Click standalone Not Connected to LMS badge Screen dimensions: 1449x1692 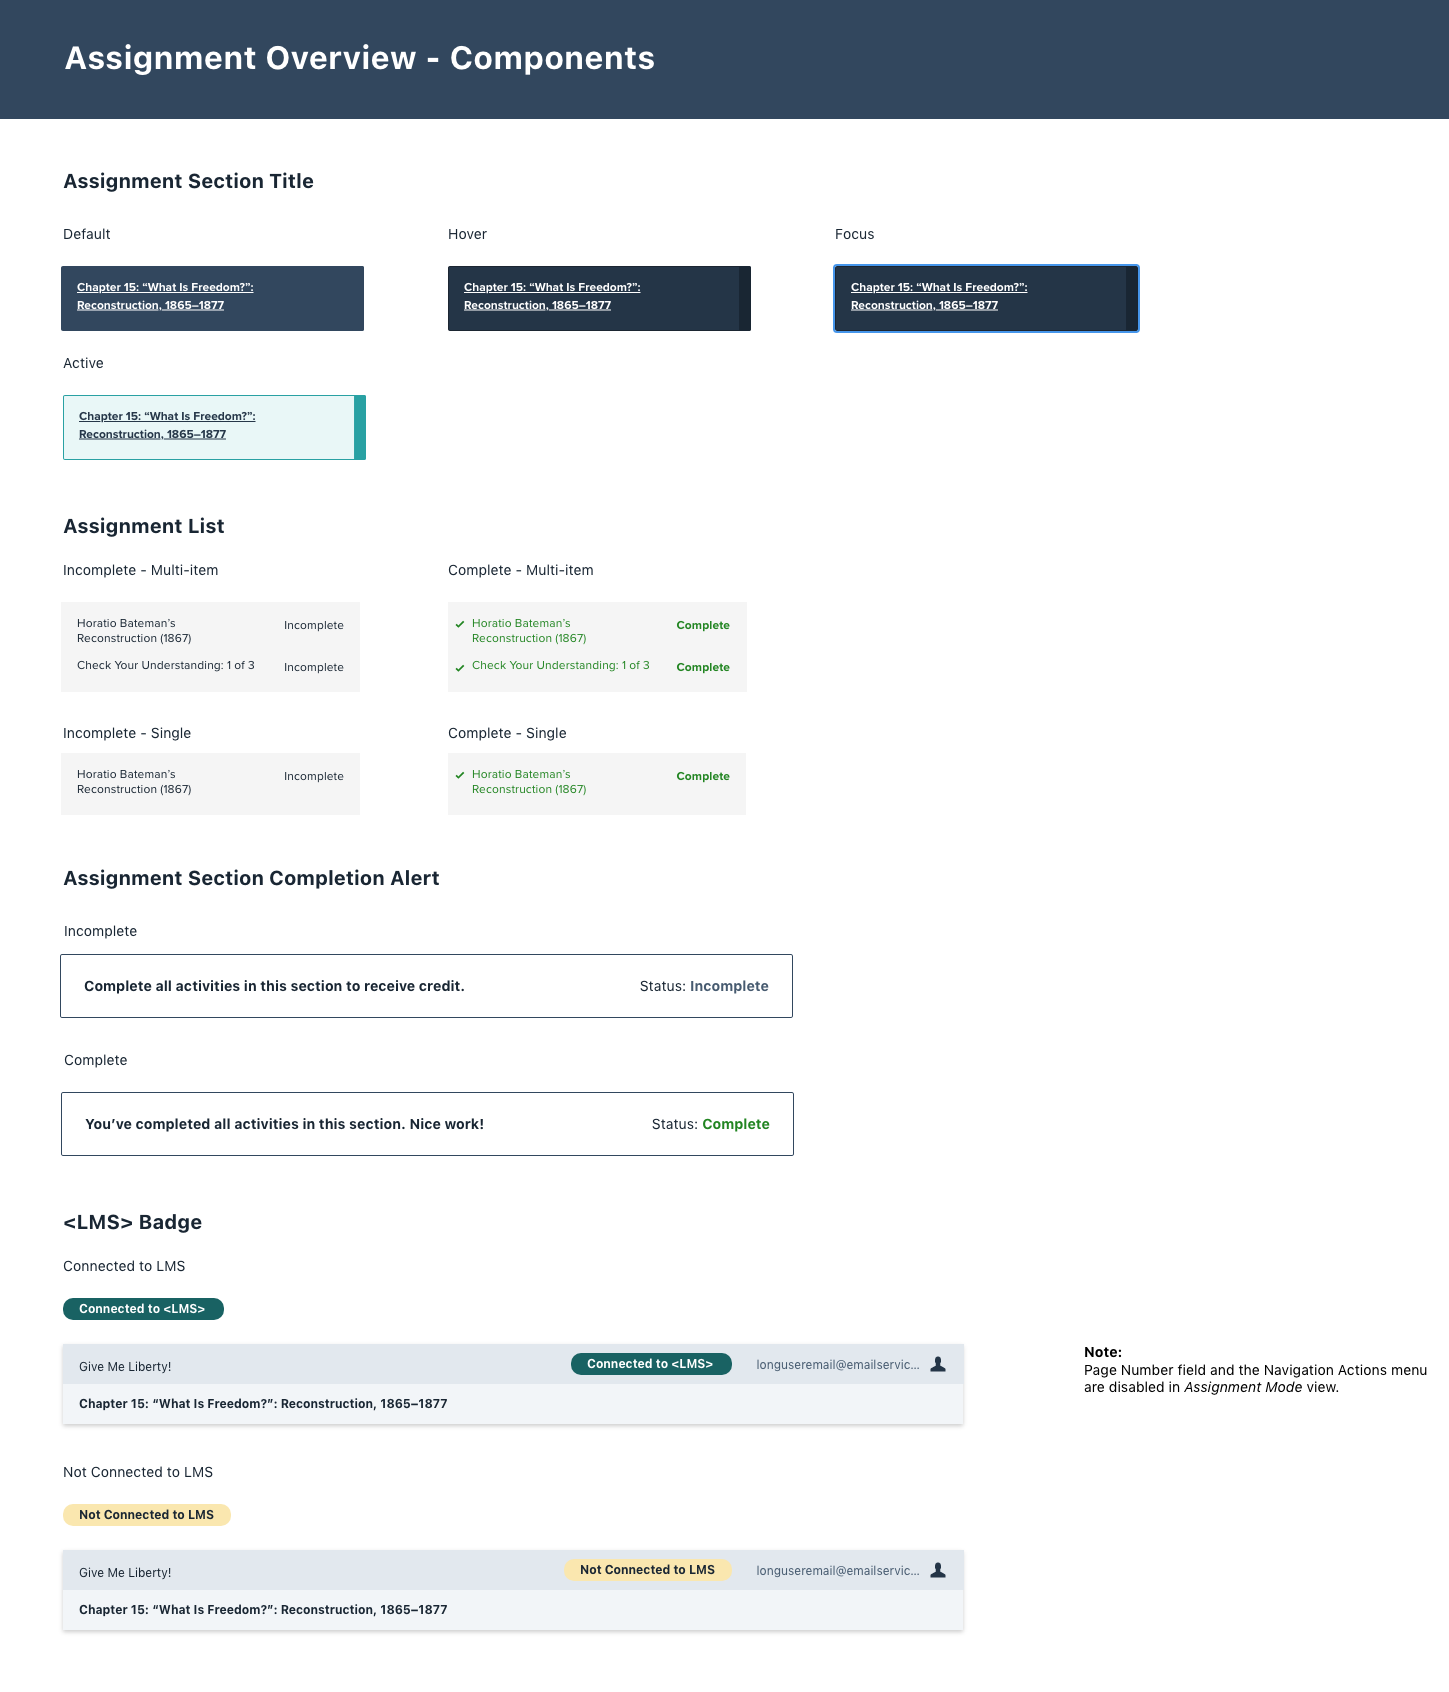pos(147,1515)
